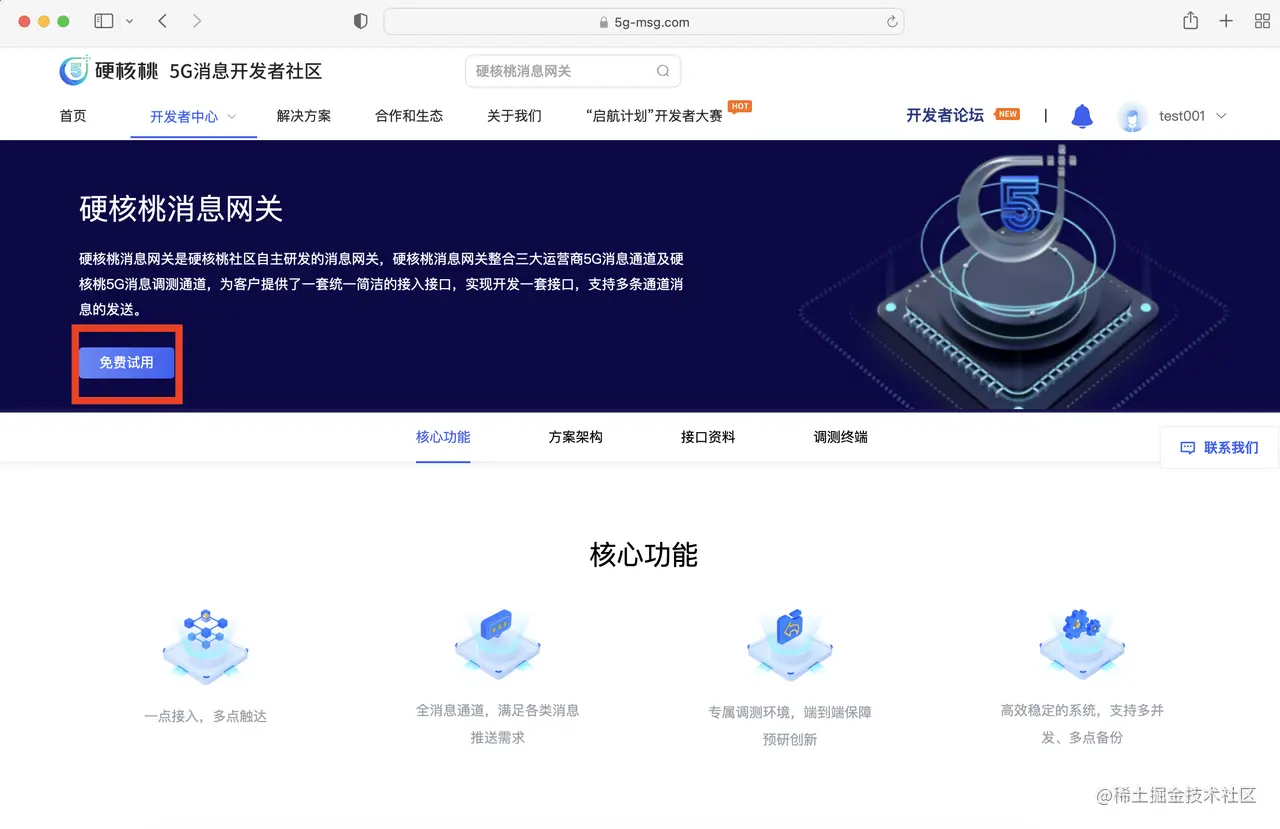Reload the page with the refresh icon
The height and width of the screenshot is (829, 1280).
891,21
